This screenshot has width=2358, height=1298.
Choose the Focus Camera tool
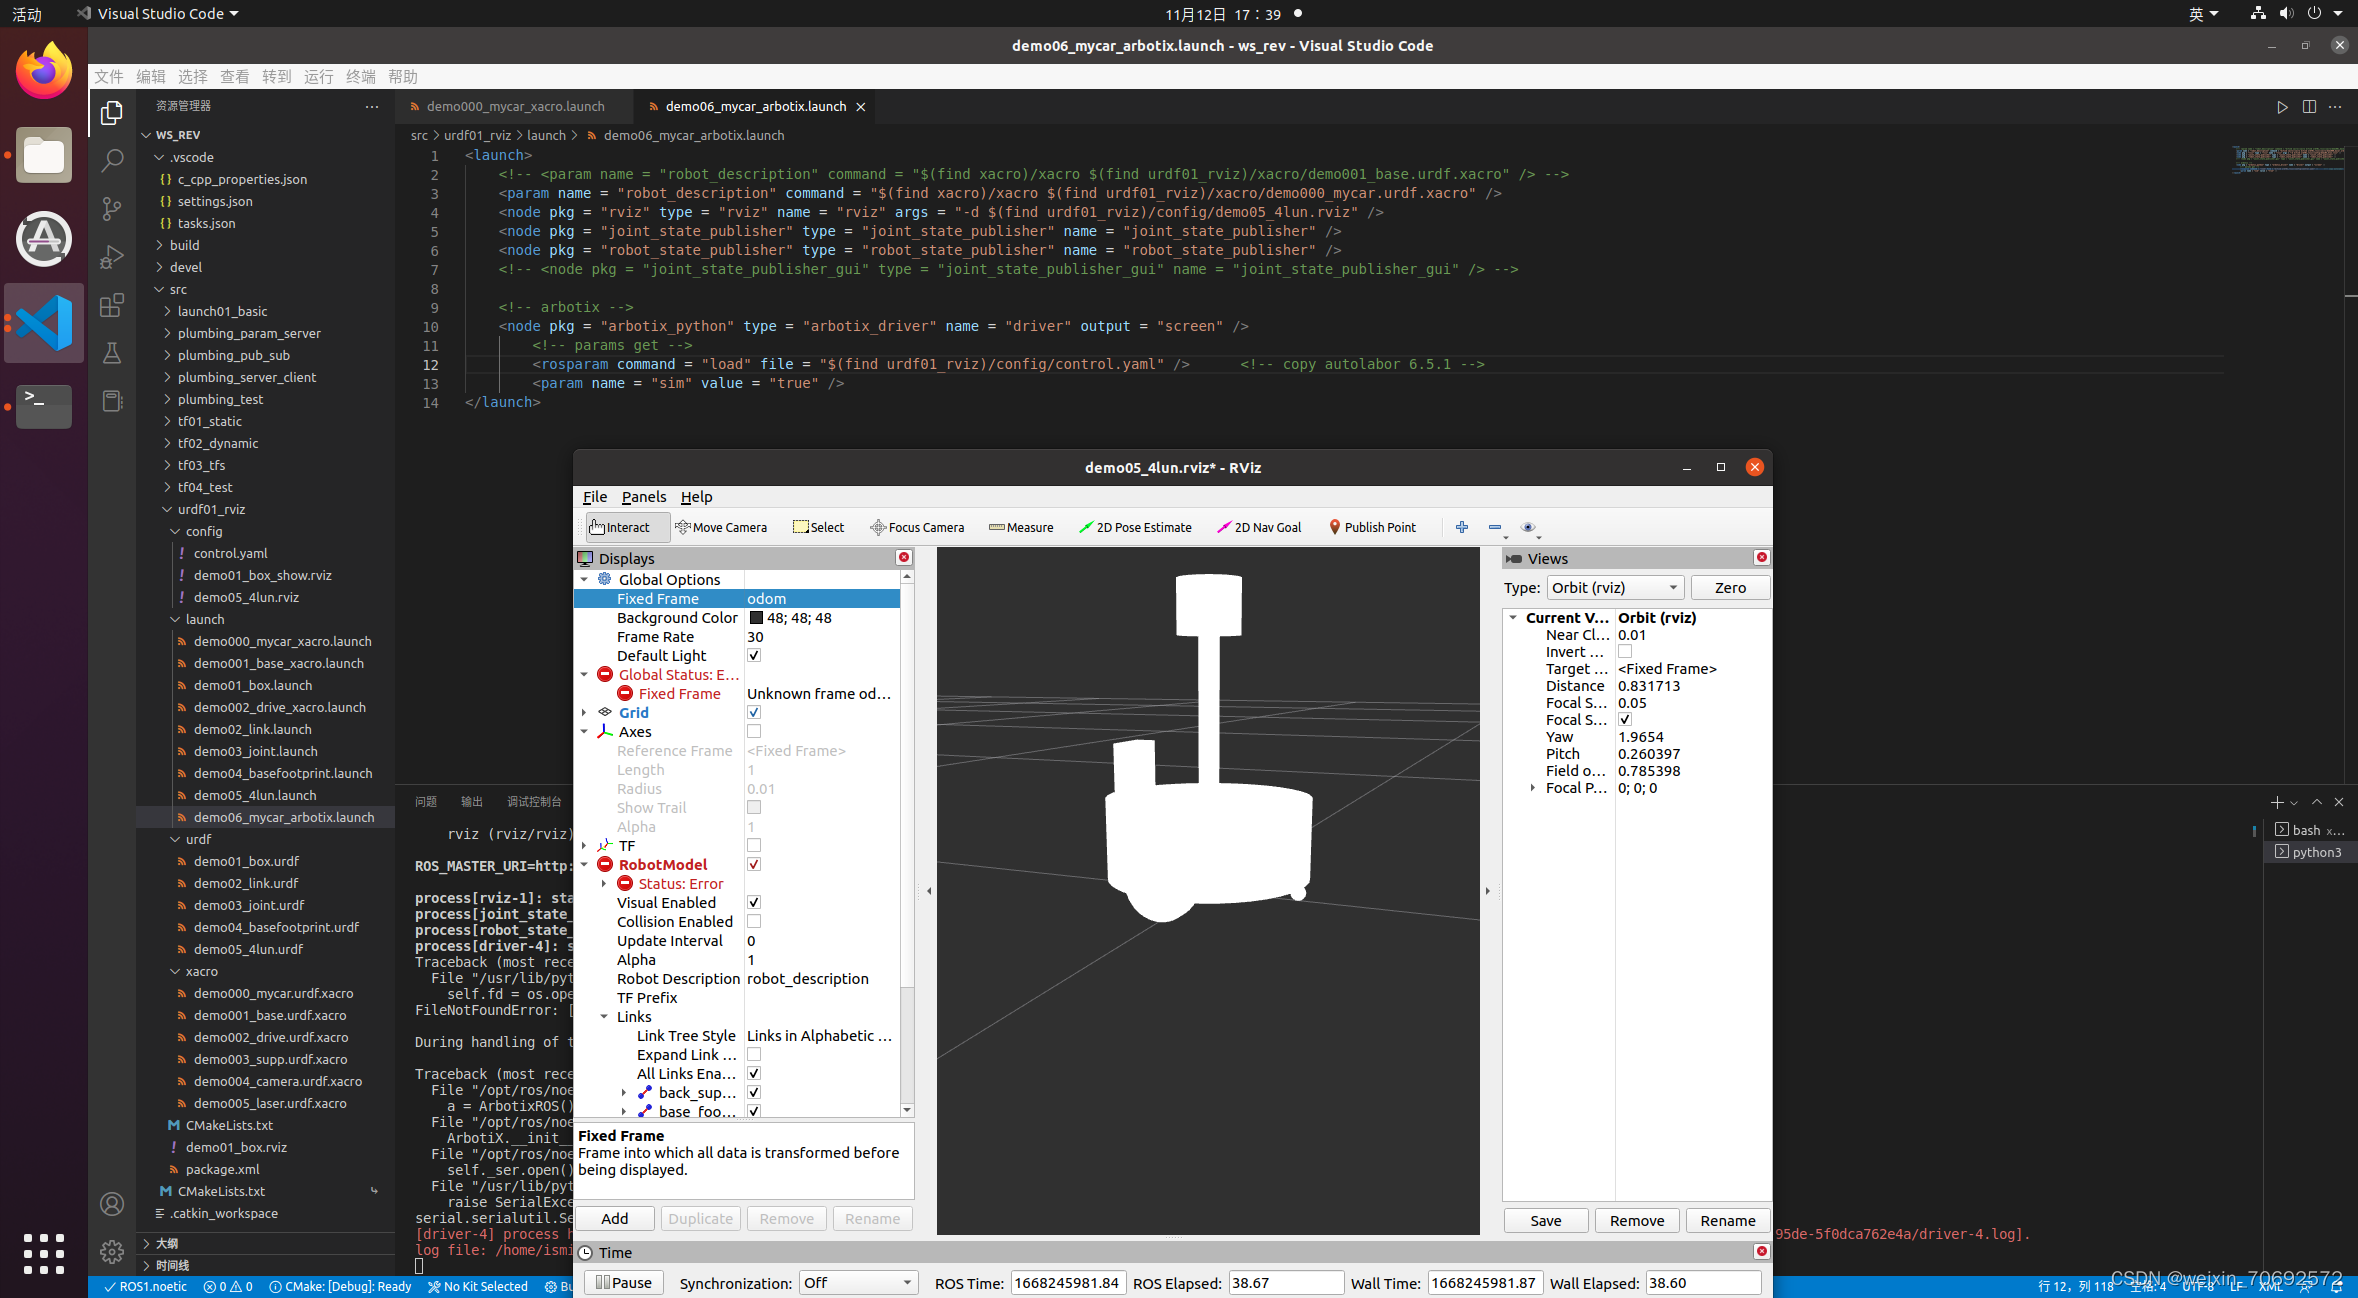pos(917,527)
